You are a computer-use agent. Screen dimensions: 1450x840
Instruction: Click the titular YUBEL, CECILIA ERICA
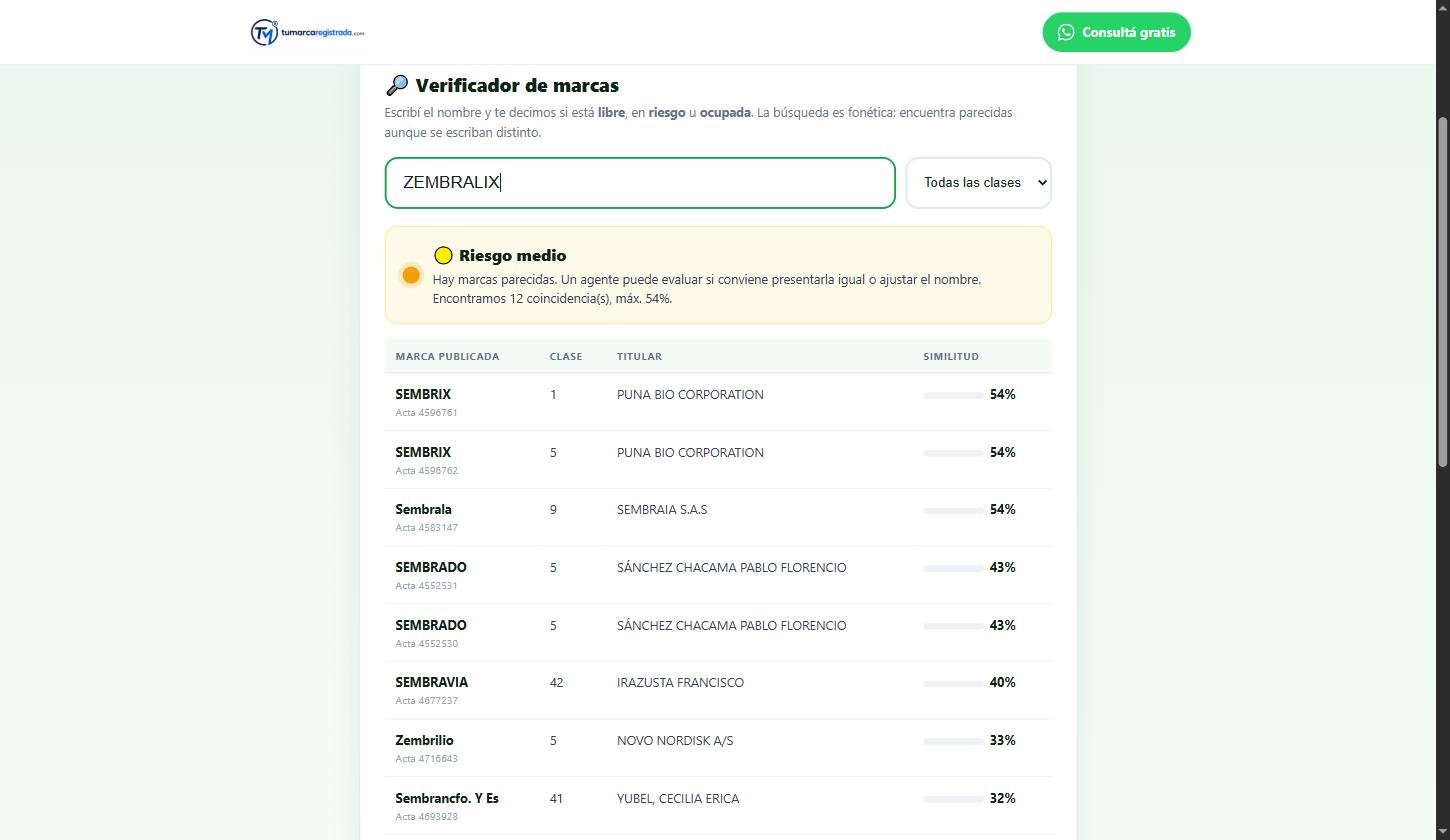(678, 799)
